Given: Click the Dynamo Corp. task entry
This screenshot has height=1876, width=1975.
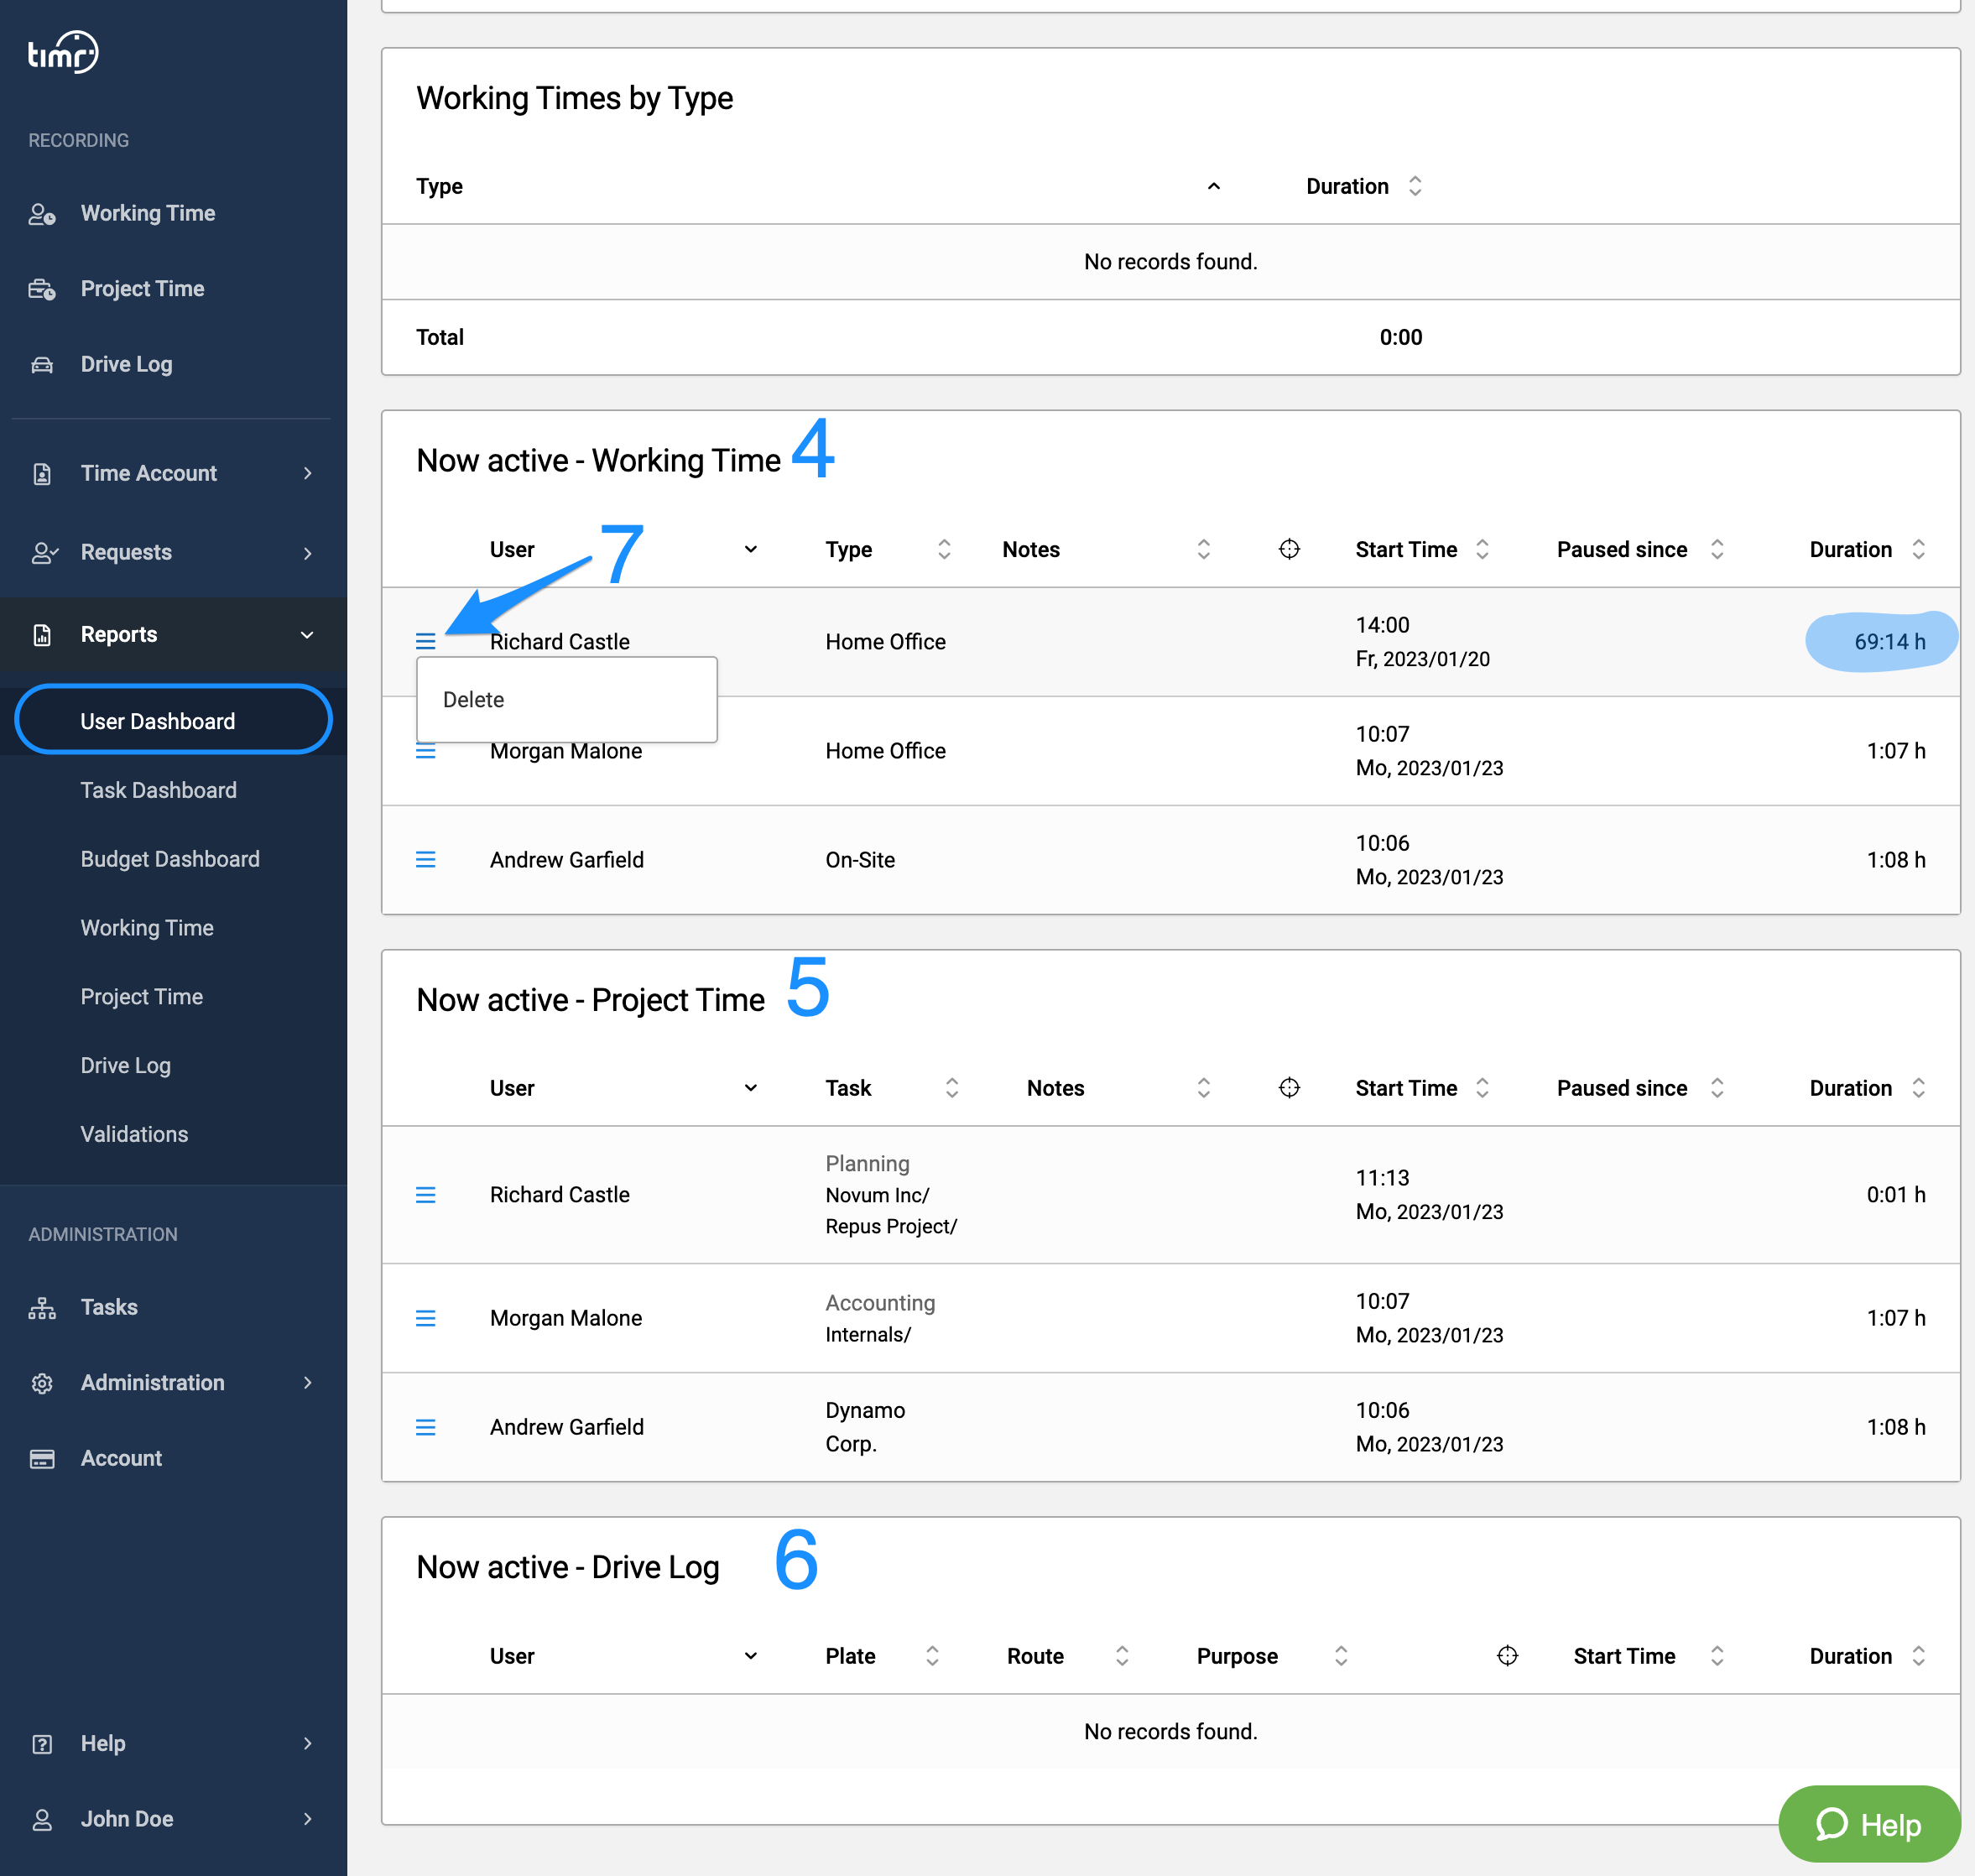Looking at the screenshot, I should (x=865, y=1428).
